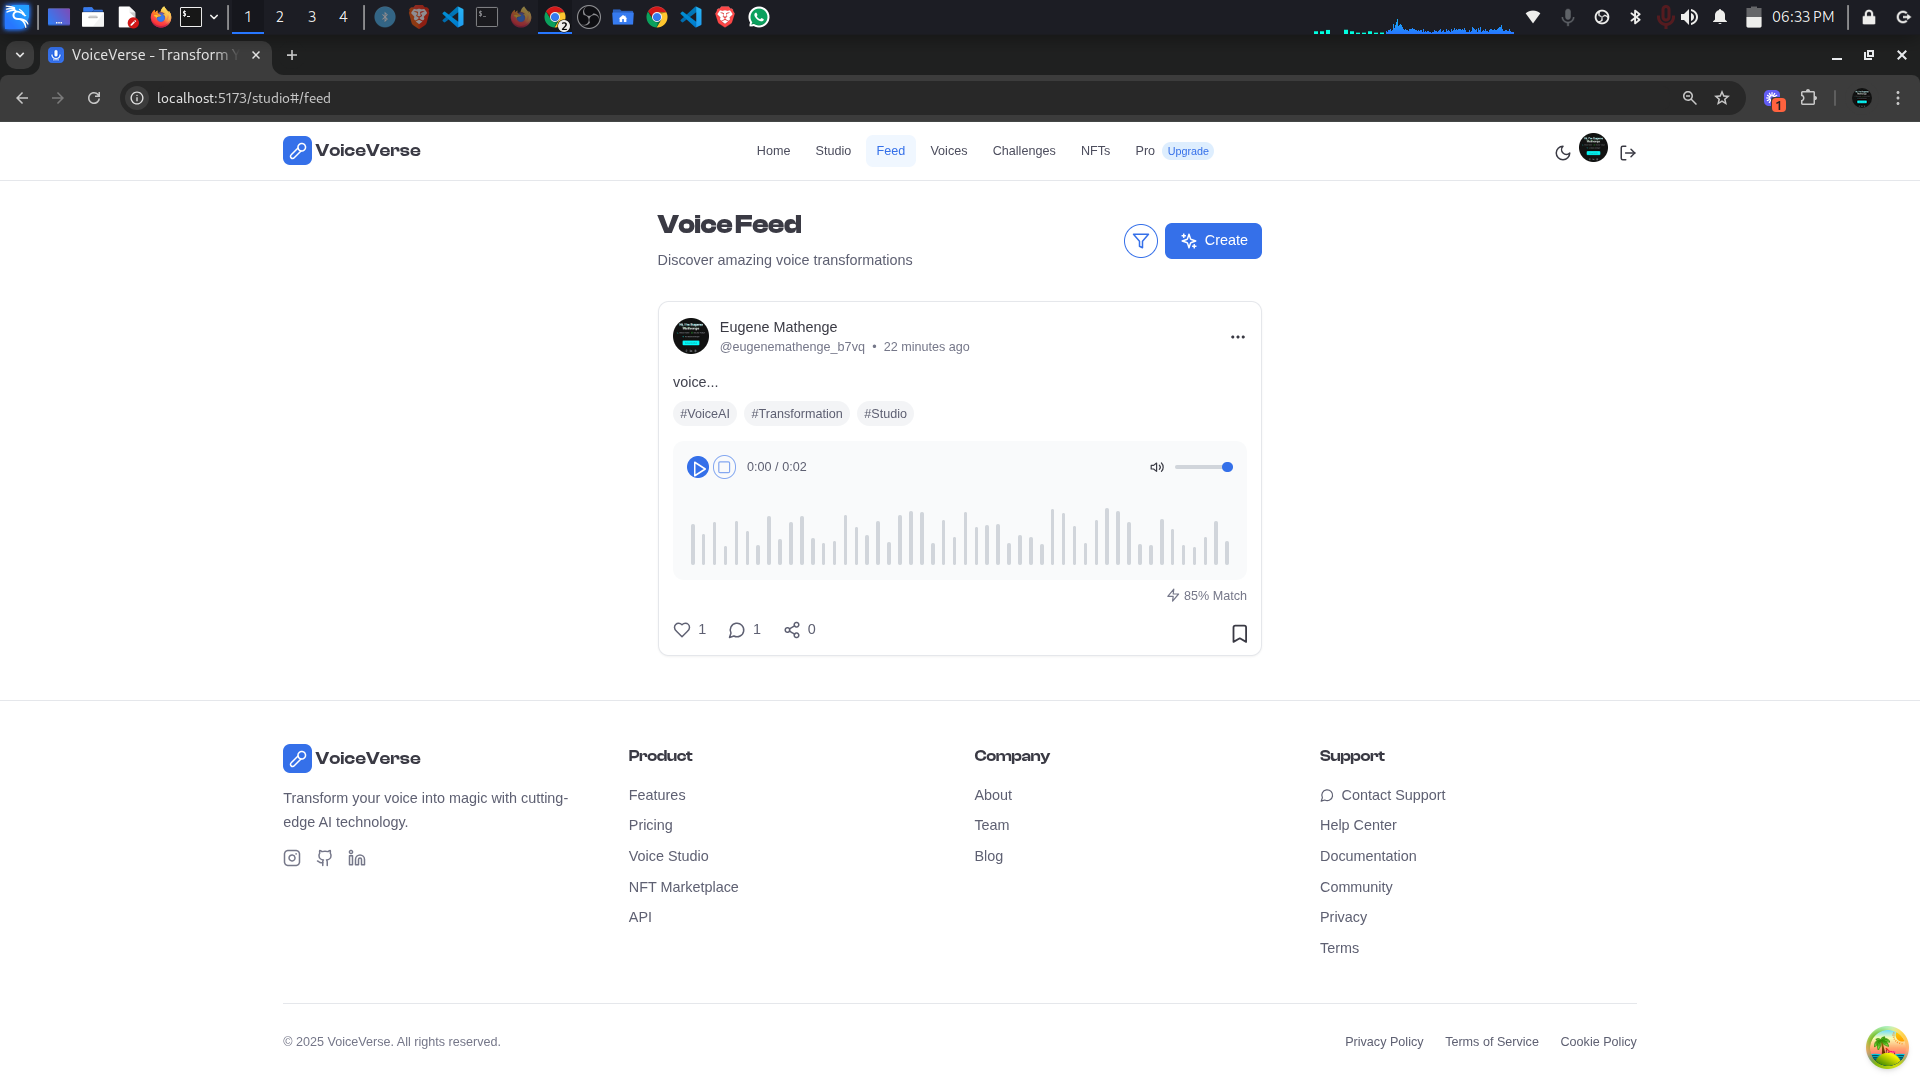Screen dimensions: 1920x1080
Task: Adjust the volume slider
Action: click(1203, 467)
